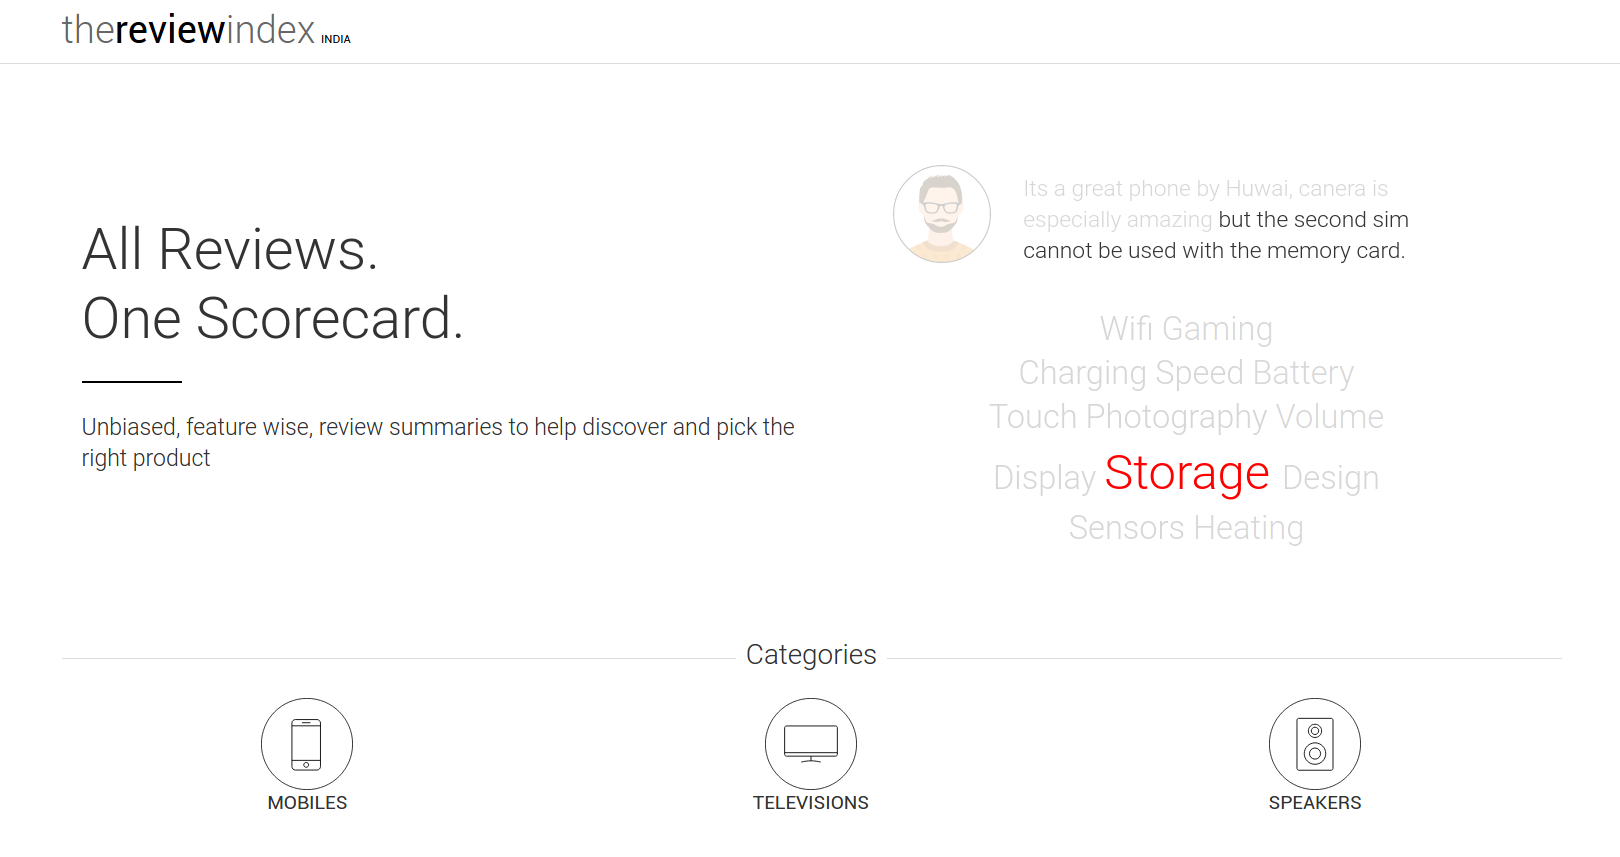1620x857 pixels.
Task: Click the SPEAKERS category label
Action: (x=1315, y=803)
